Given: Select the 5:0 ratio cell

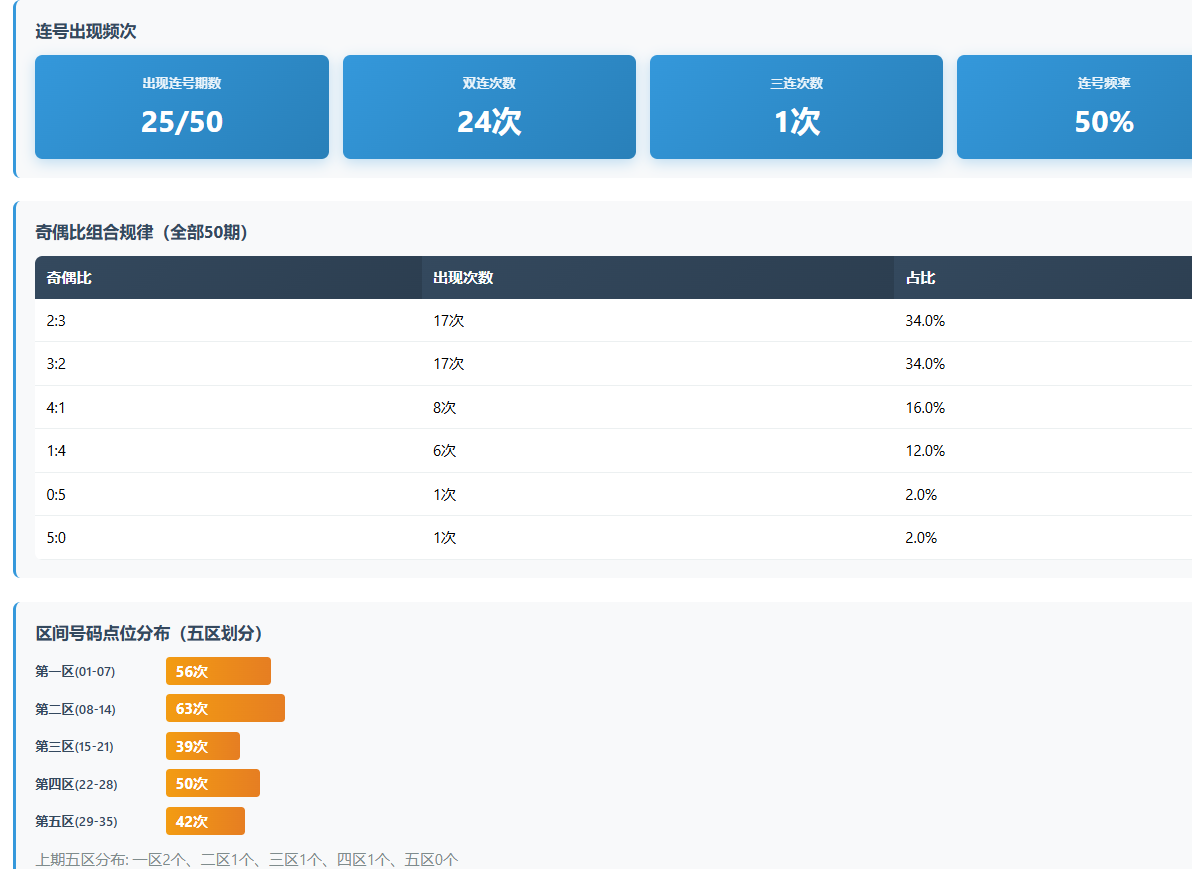Looking at the screenshot, I should [x=56, y=538].
